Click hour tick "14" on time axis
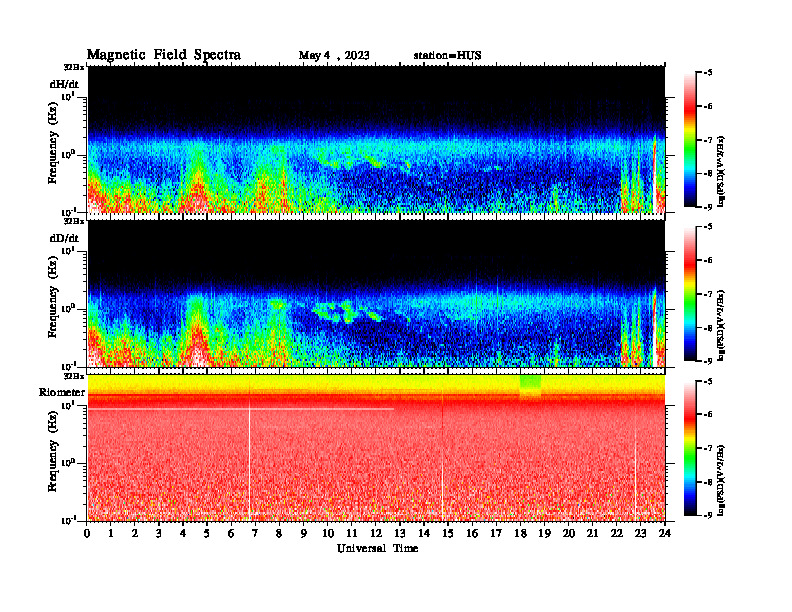The image size is (792, 612). coord(424,533)
